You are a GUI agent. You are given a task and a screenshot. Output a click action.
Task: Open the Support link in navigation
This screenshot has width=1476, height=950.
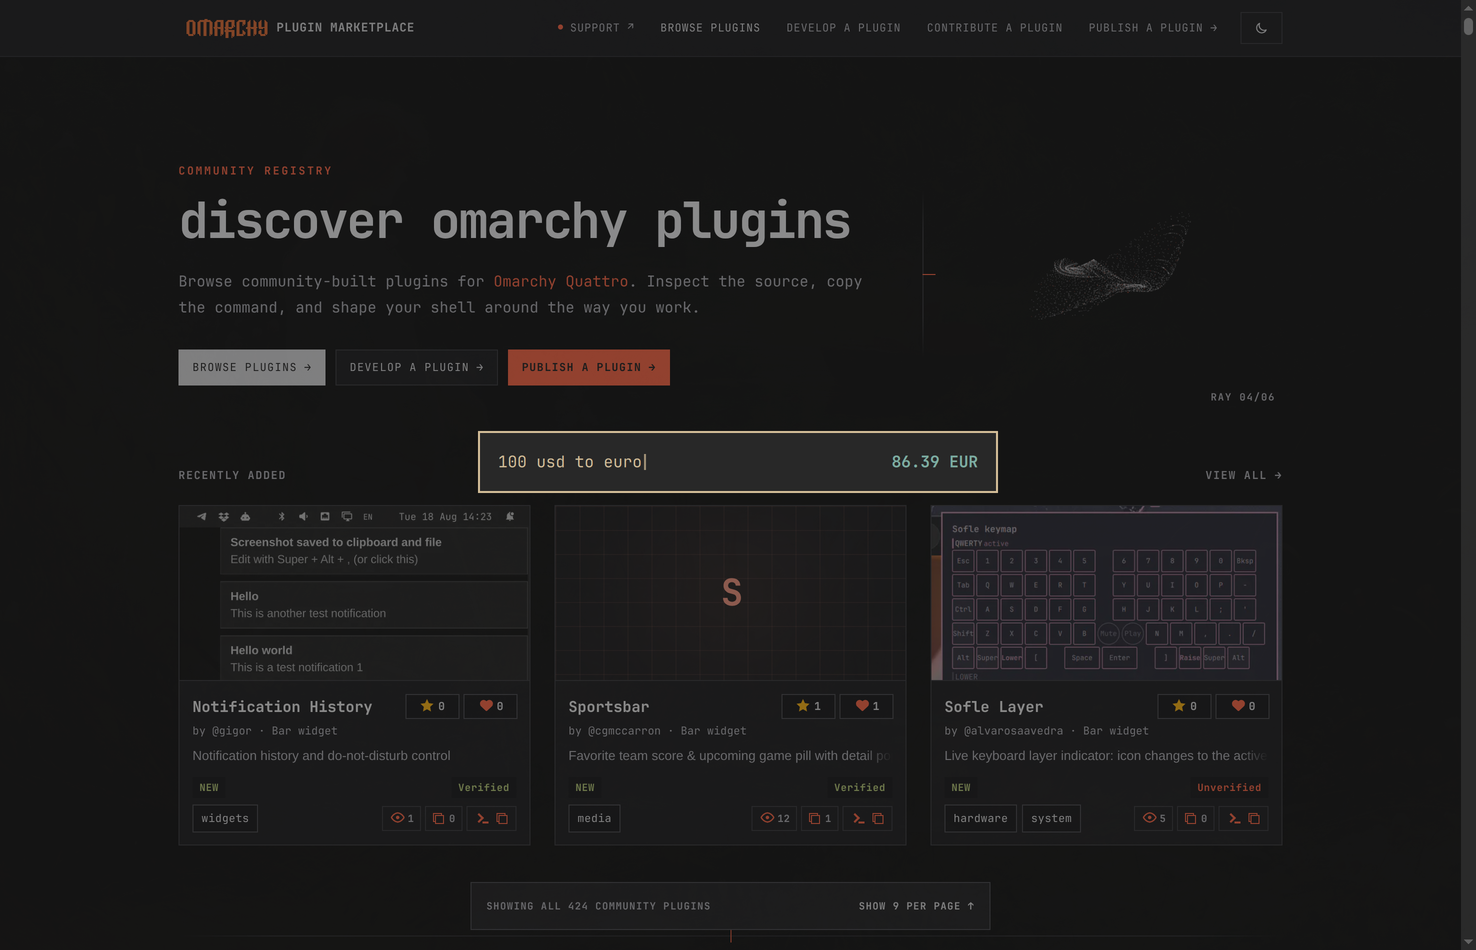[x=596, y=28]
